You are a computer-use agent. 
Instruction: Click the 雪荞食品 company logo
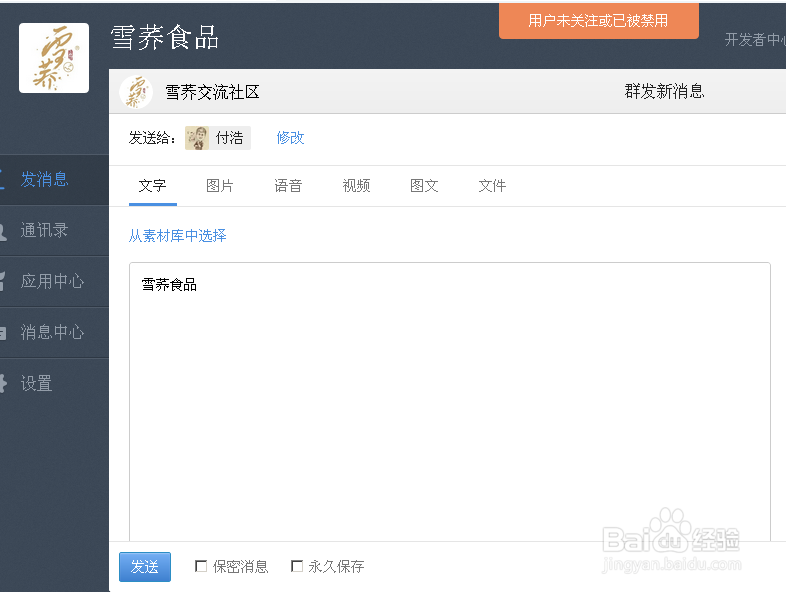[x=54, y=58]
